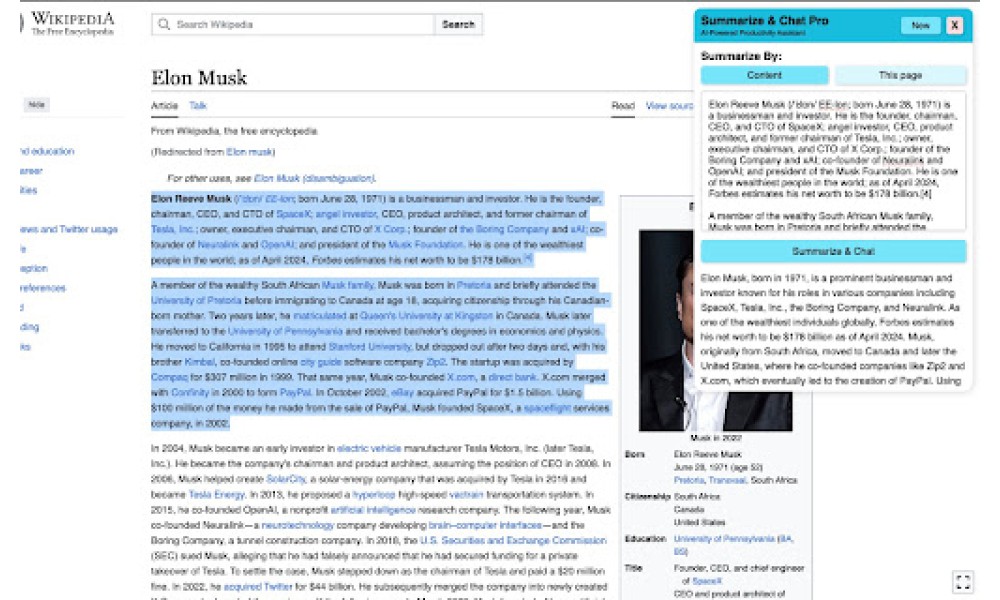This screenshot has height=600, width=1000.
Task: Follow the electric vehicle link
Action: tap(369, 449)
